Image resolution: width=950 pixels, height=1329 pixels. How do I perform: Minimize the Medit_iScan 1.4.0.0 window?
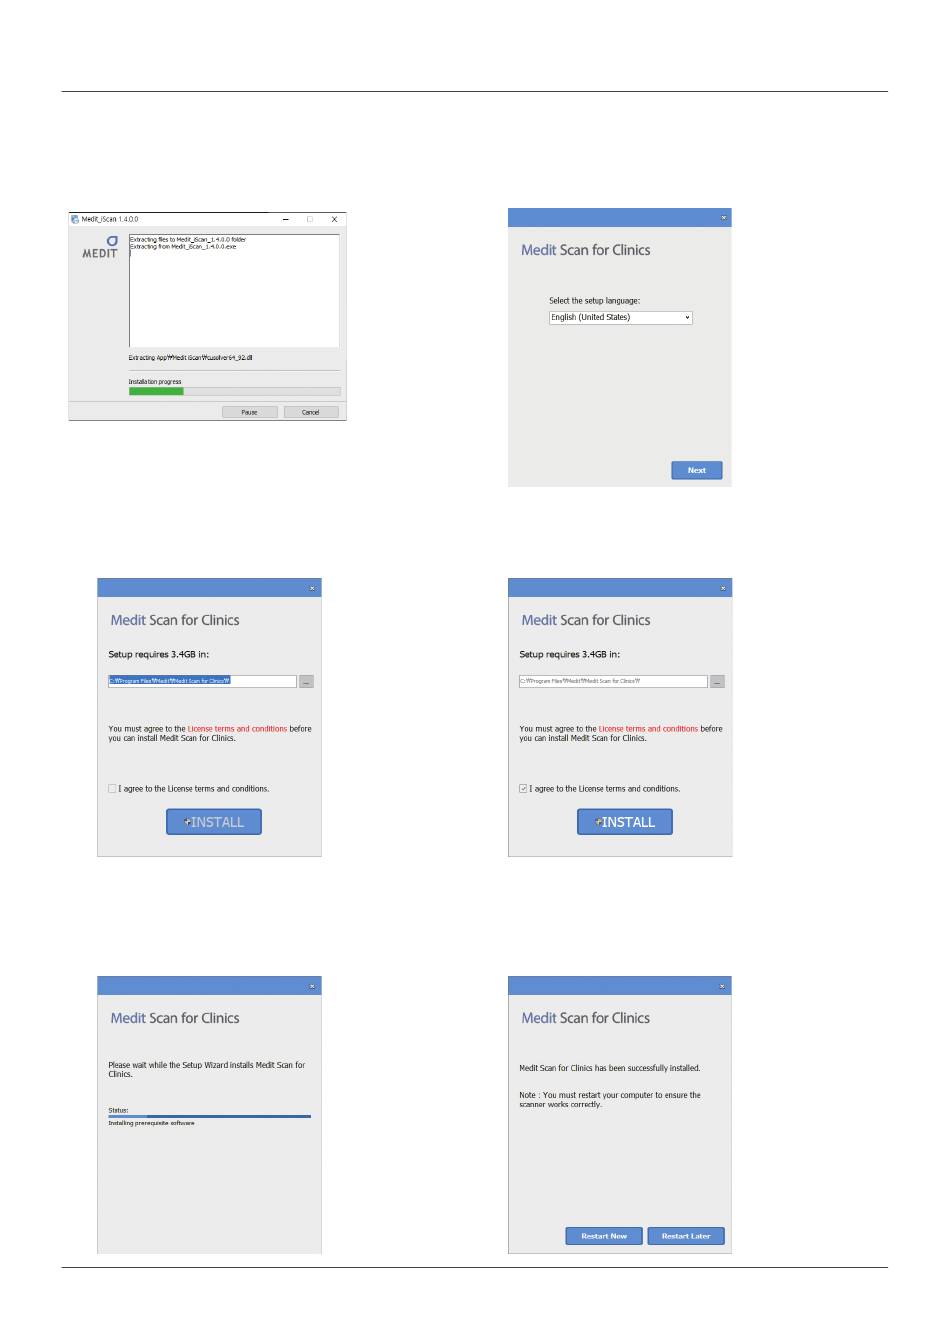286,219
